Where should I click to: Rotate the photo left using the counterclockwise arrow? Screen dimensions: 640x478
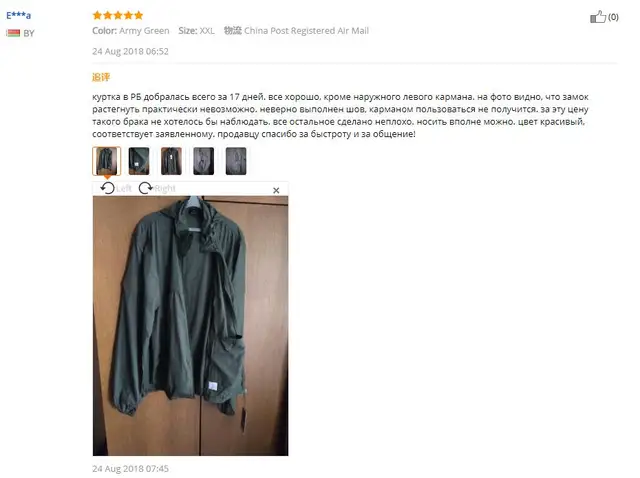pos(108,188)
